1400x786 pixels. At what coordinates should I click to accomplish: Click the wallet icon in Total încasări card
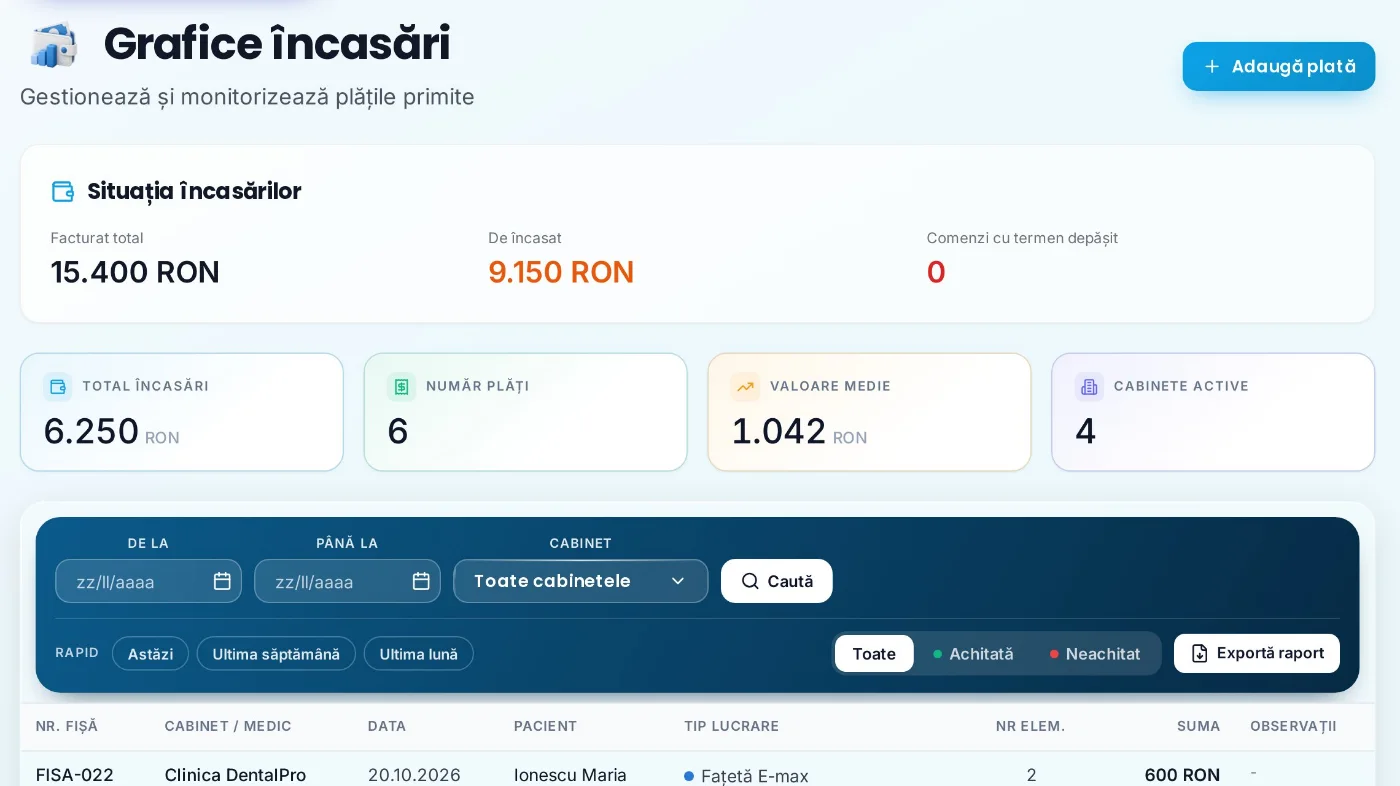[x=58, y=386]
